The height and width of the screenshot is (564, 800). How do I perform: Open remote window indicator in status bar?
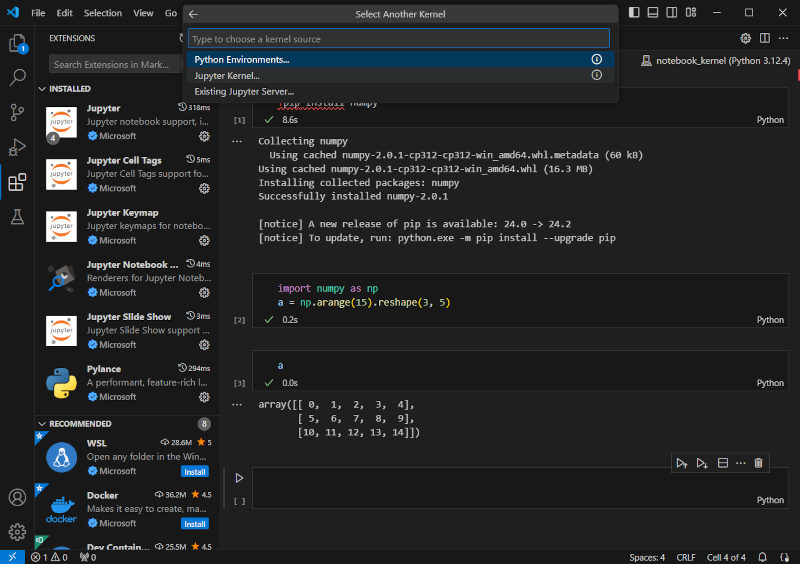point(12,557)
